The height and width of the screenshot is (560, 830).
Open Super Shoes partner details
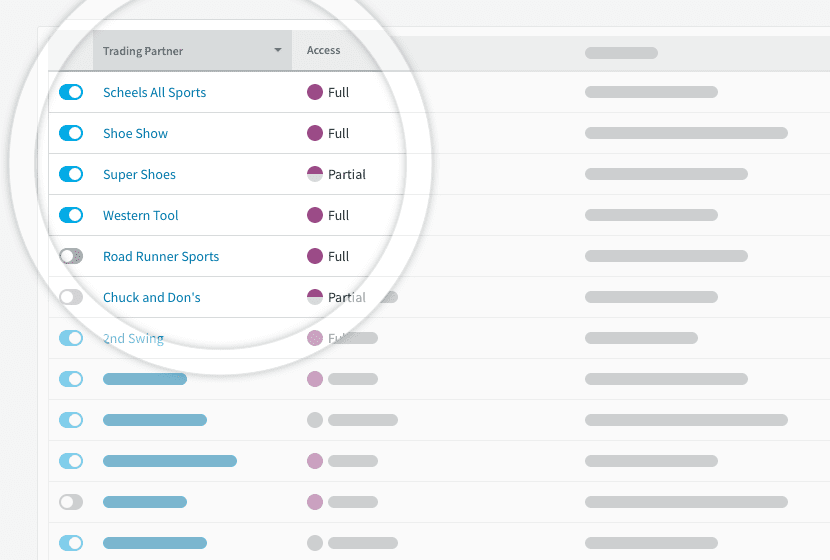(139, 175)
